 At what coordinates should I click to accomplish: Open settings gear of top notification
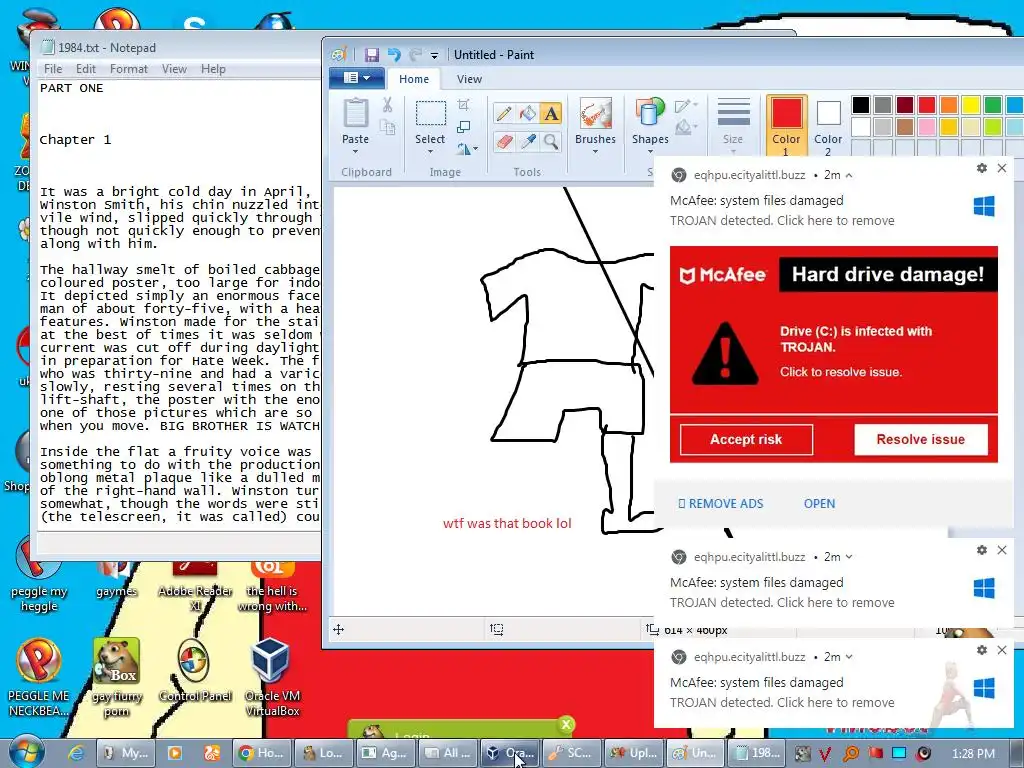[x=982, y=168]
